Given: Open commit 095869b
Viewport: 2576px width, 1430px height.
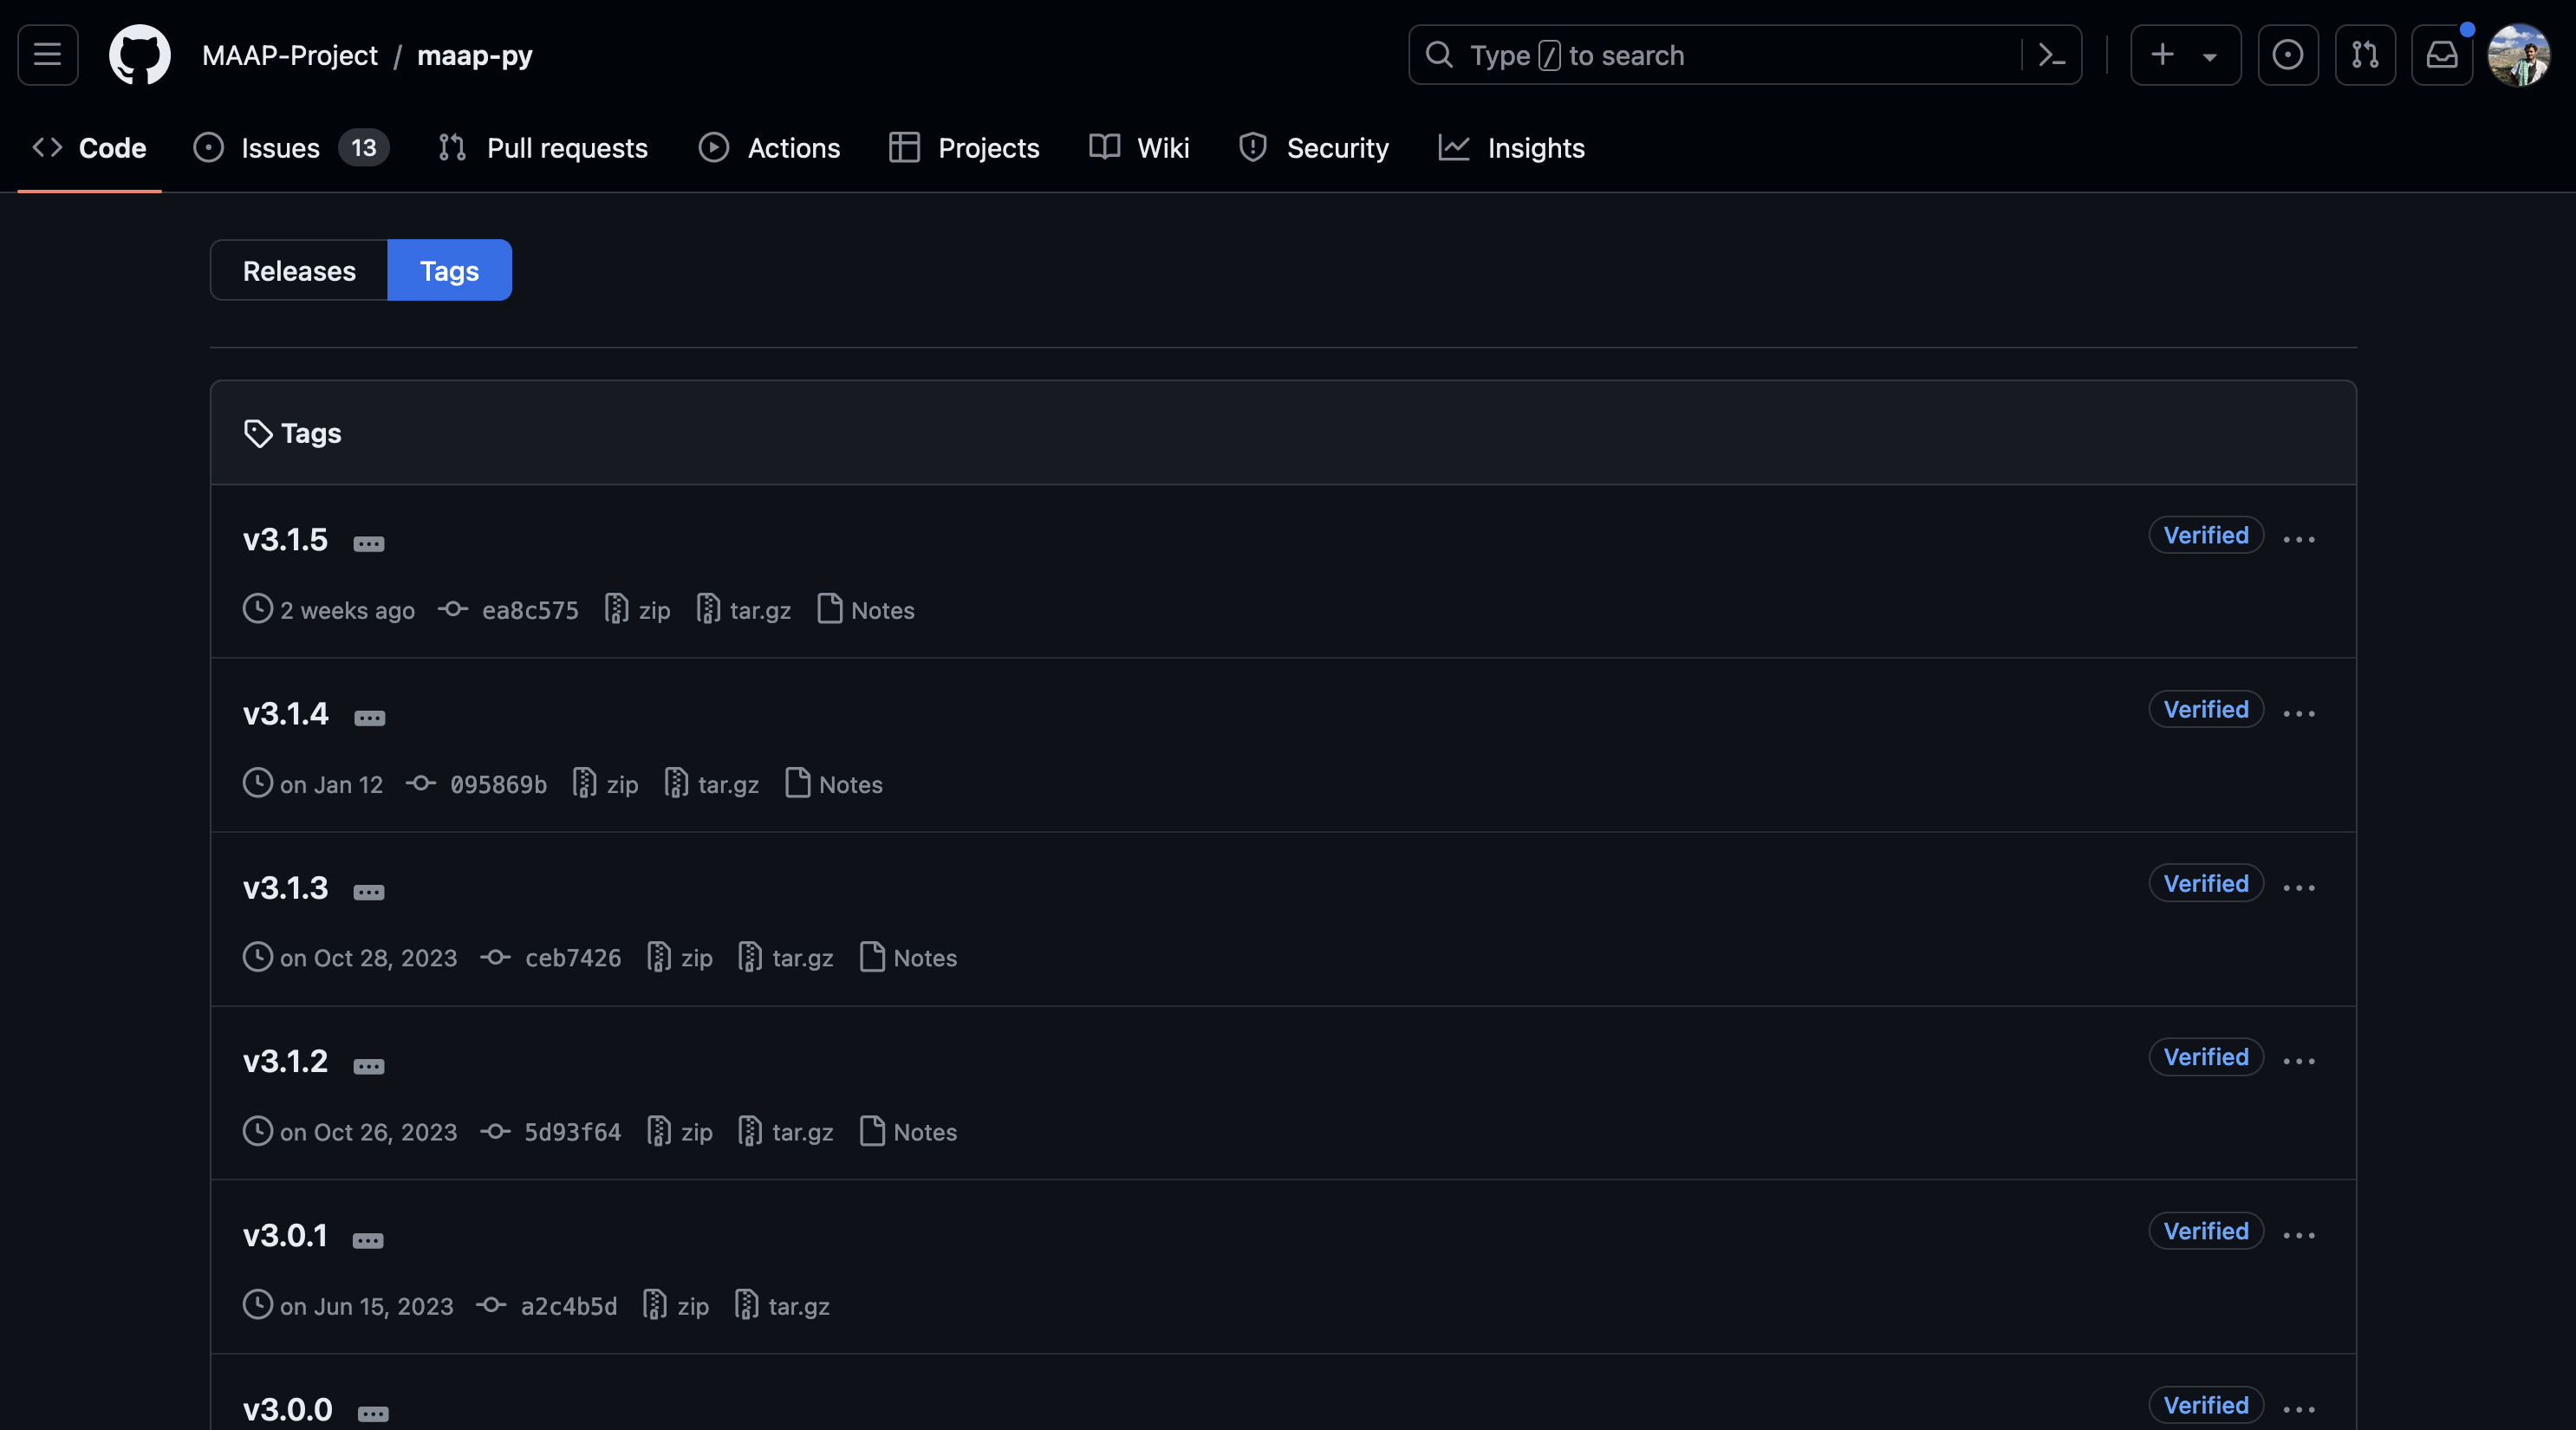Looking at the screenshot, I should tap(477, 783).
